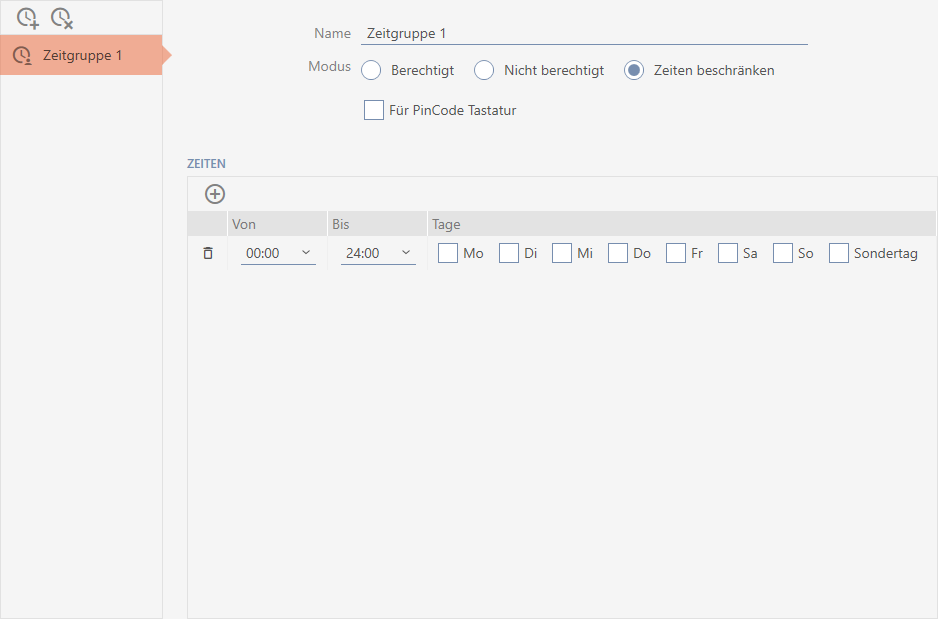Check the Fr weekday checkbox
Screen dimensions: 938x619
pyautogui.click(x=676, y=253)
